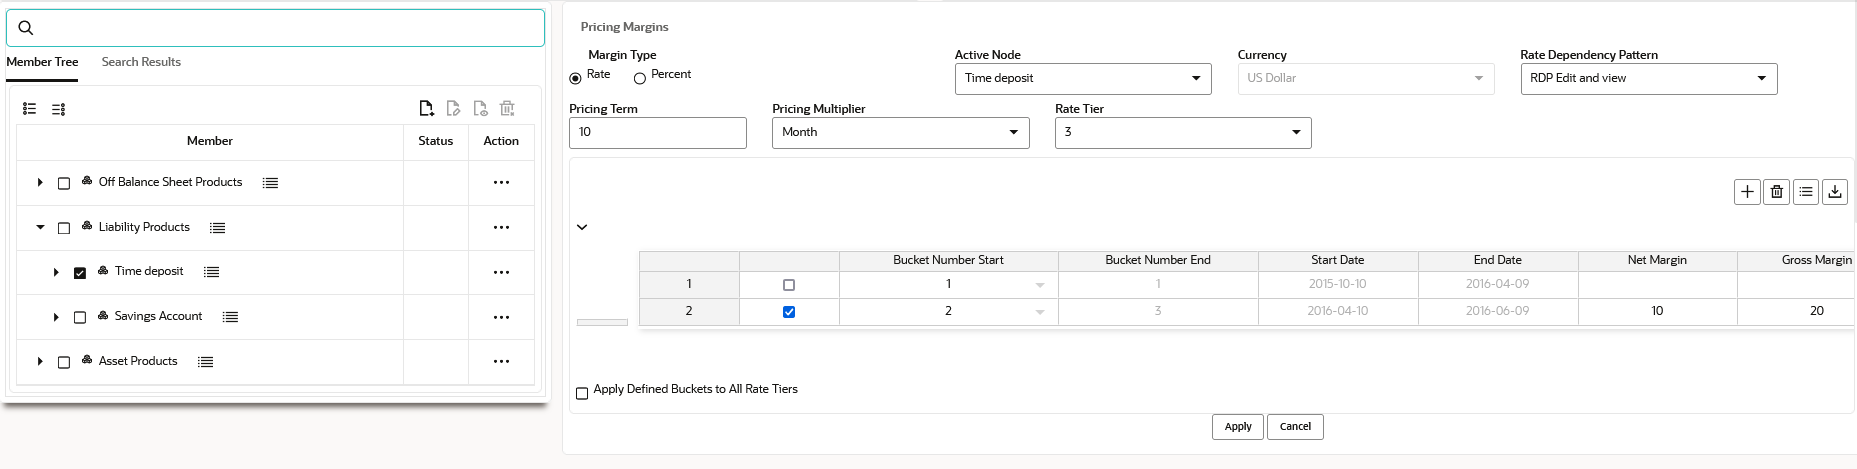Enable Apply Defined Buckets to All Rate Tiers
Image resolution: width=1857 pixels, height=469 pixels.
(582, 394)
